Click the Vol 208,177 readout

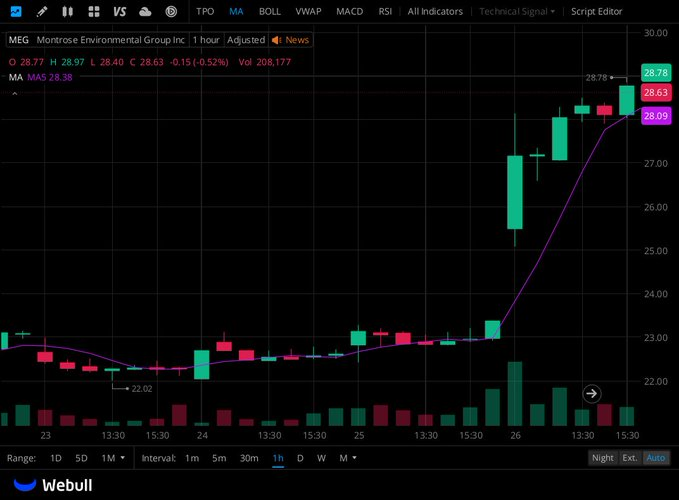pyautogui.click(x=265, y=62)
